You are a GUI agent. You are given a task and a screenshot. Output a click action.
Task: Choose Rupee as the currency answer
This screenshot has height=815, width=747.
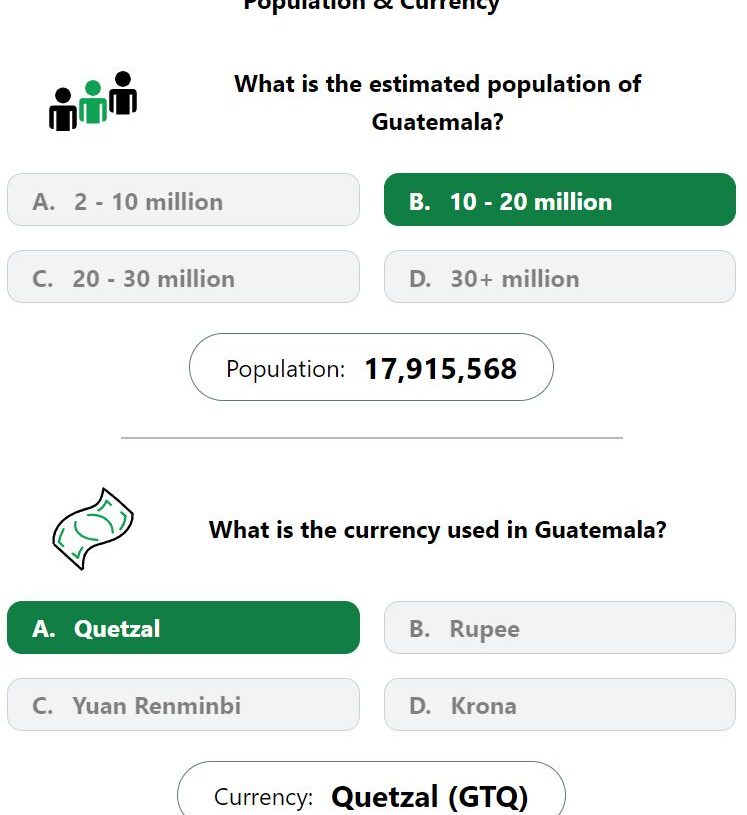pyautogui.click(x=560, y=627)
